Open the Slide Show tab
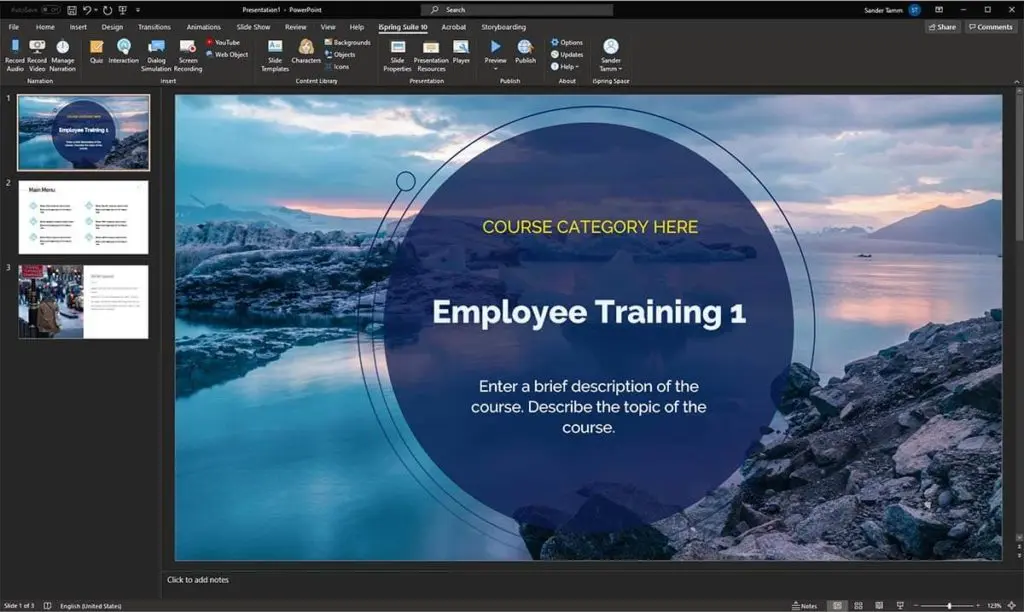 point(253,27)
